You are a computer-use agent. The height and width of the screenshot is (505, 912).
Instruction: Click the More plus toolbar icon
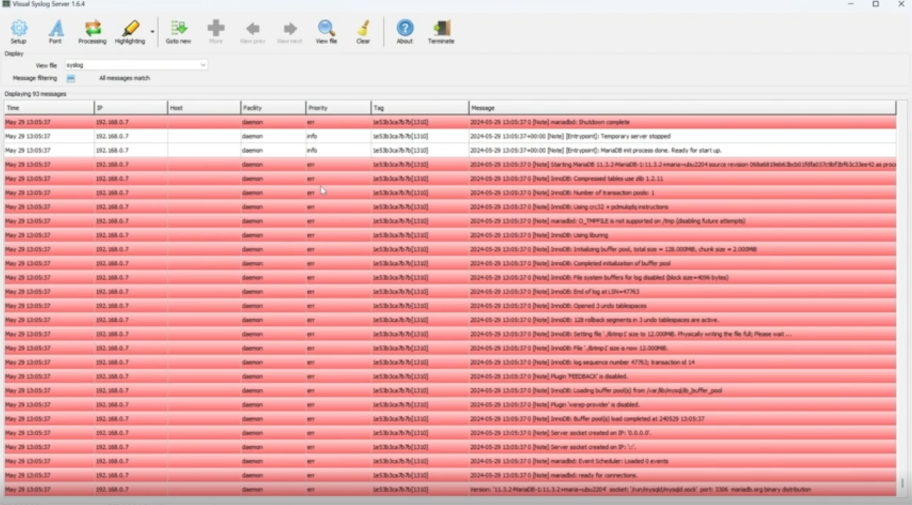click(216, 31)
